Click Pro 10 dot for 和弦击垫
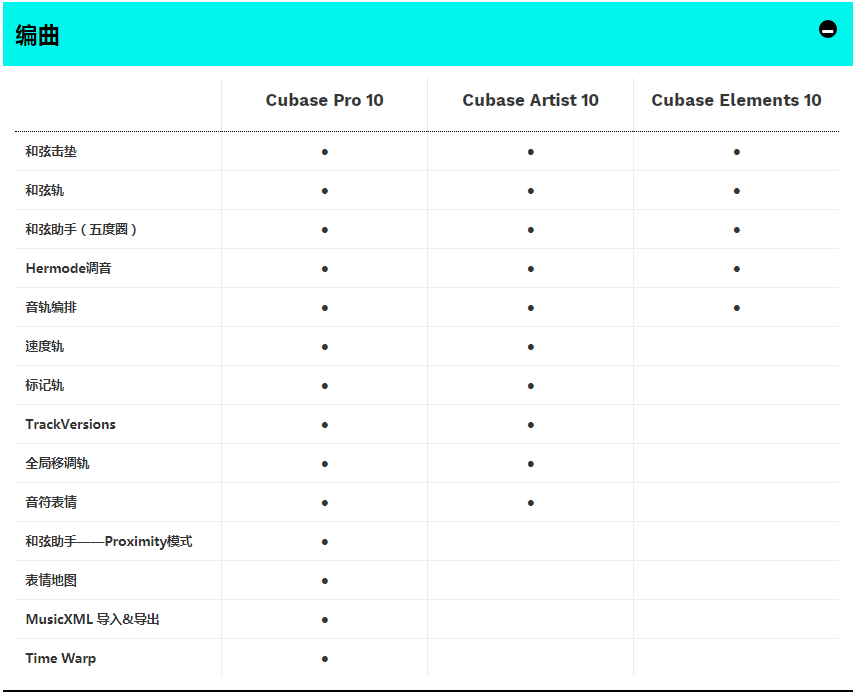859x694 pixels. click(x=325, y=152)
